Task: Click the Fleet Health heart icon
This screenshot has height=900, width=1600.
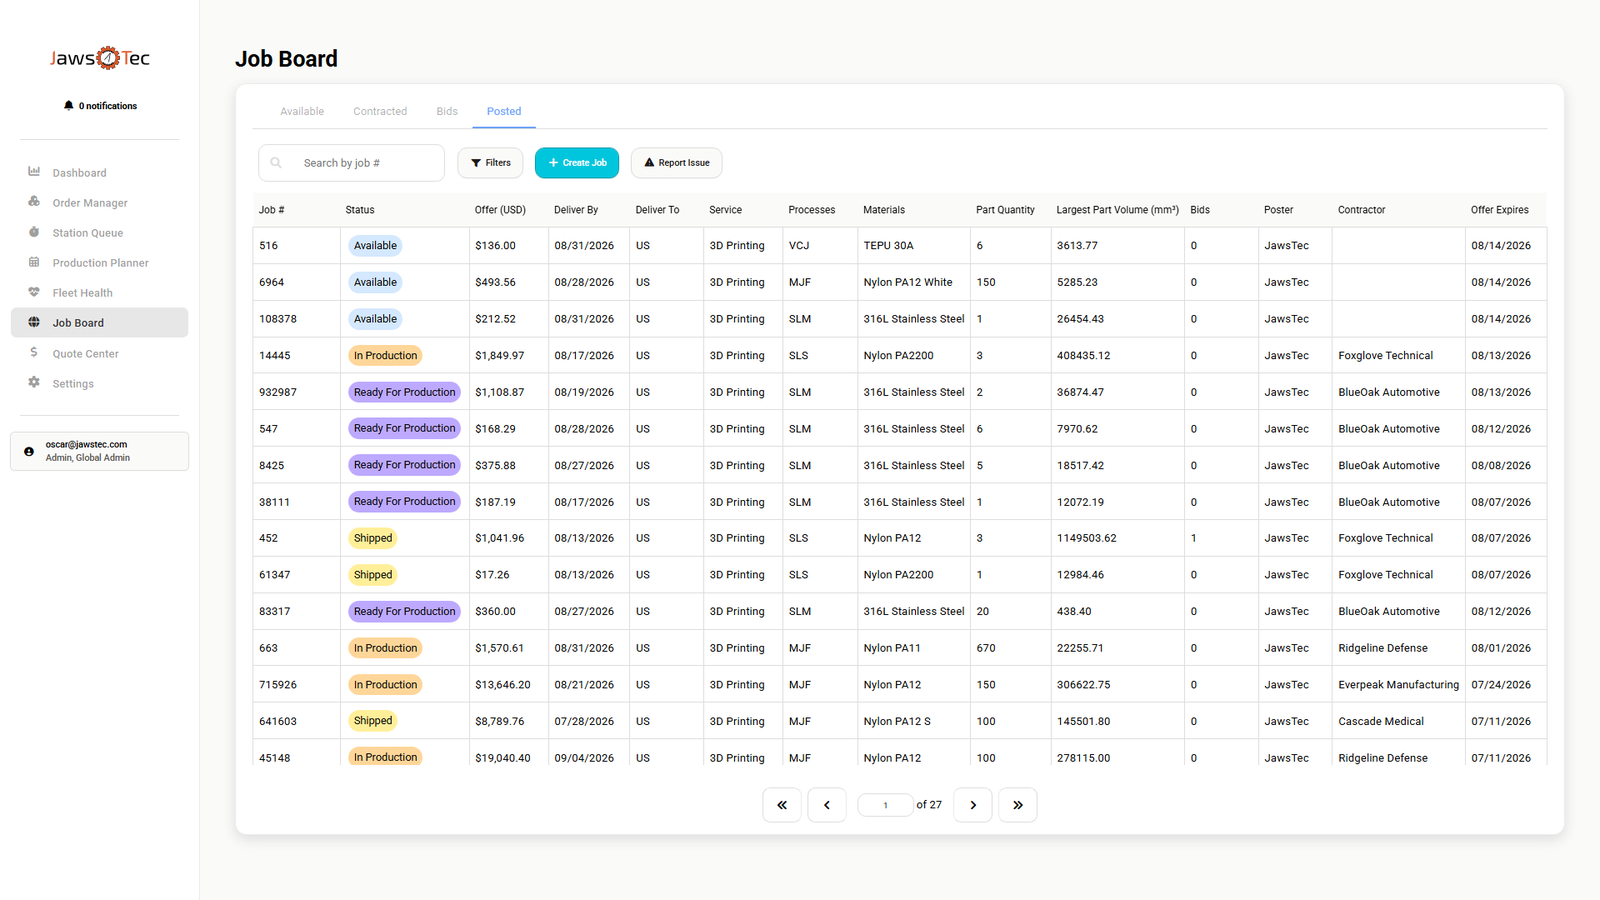Action: point(34,292)
